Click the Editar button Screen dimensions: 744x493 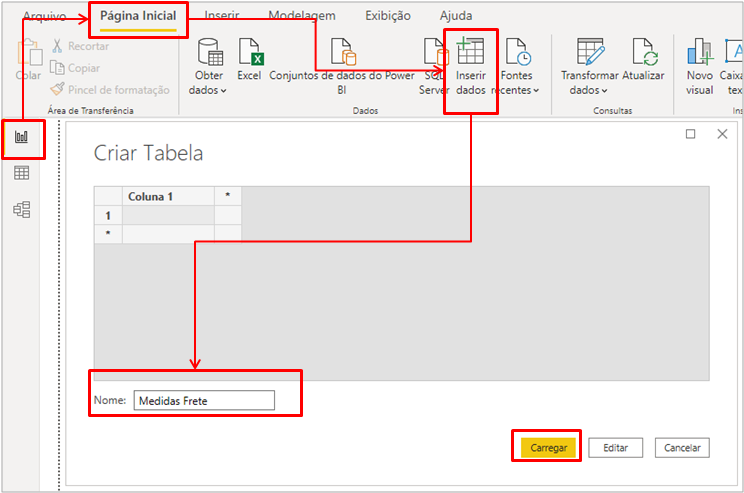pos(615,448)
